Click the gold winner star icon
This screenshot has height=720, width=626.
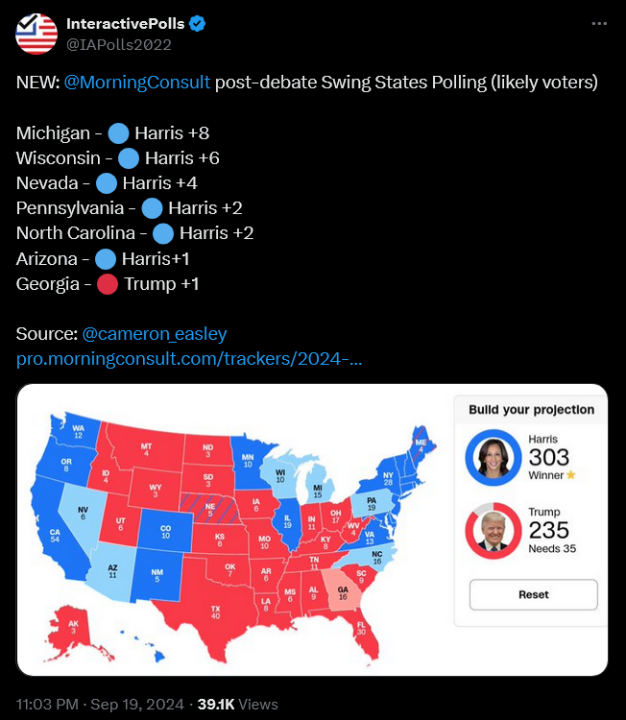coord(571,475)
